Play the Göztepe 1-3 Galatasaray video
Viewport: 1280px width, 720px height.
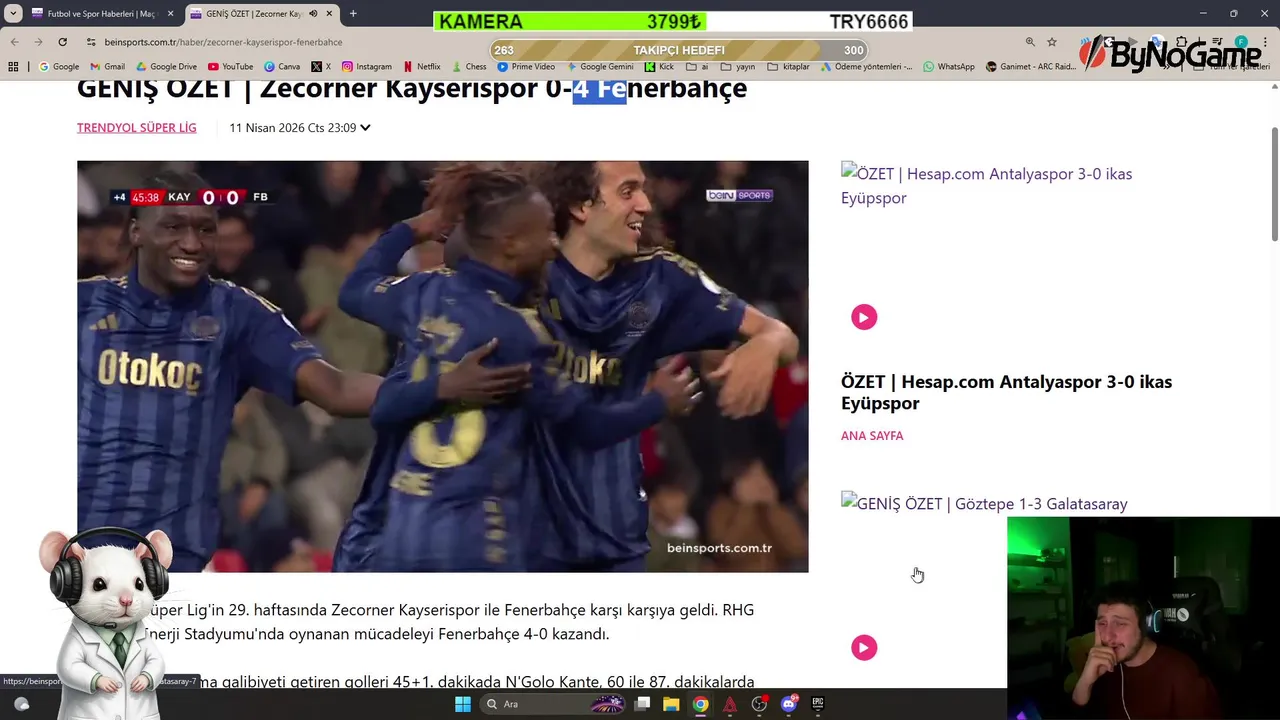tap(864, 648)
